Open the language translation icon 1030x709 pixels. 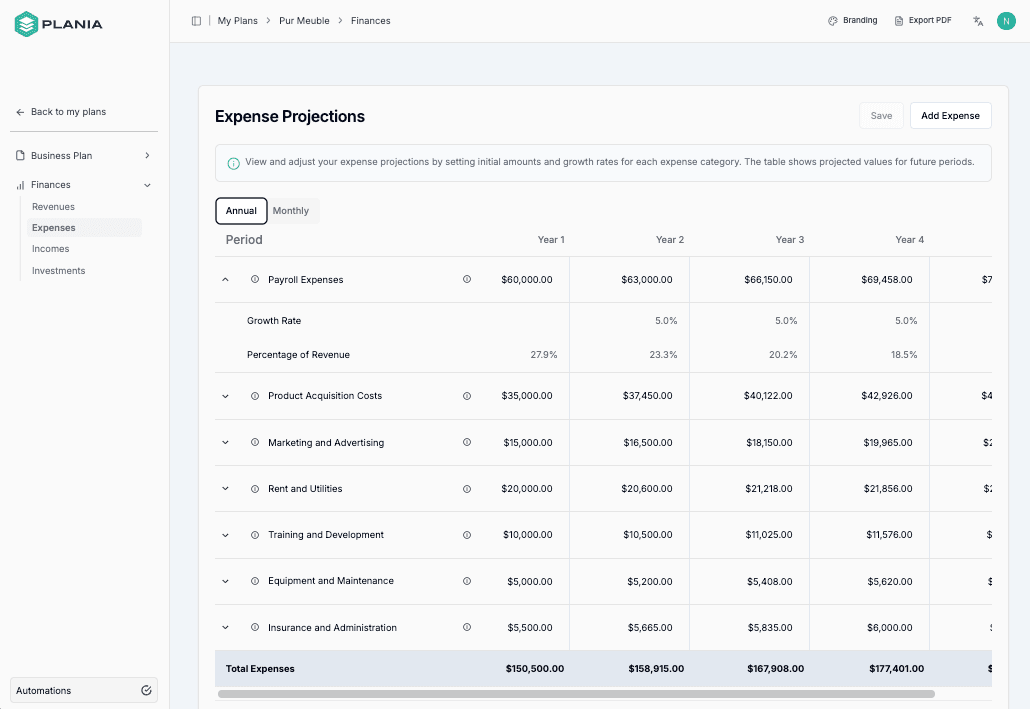point(977,20)
